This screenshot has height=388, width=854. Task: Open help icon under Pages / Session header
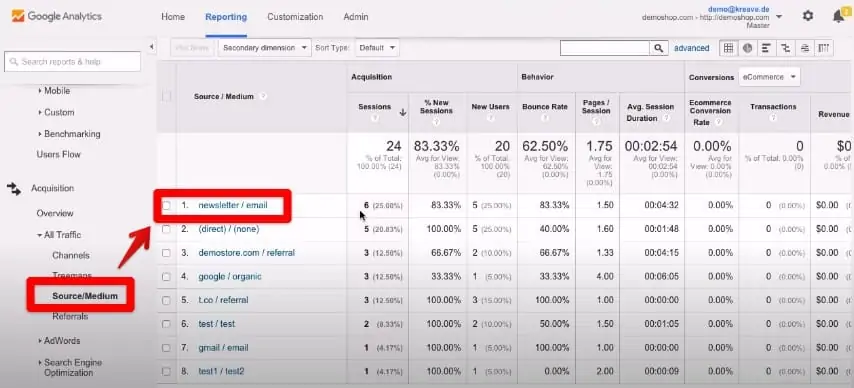coord(596,122)
